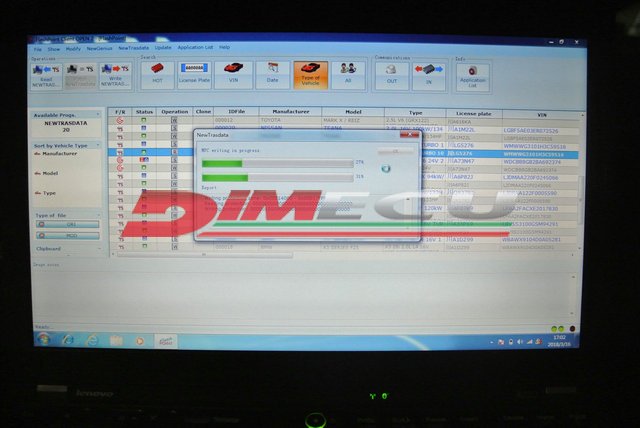Image resolution: width=640 pixels, height=428 pixels.
Task: Open the Windows Start menu
Action: pyautogui.click(x=44, y=339)
